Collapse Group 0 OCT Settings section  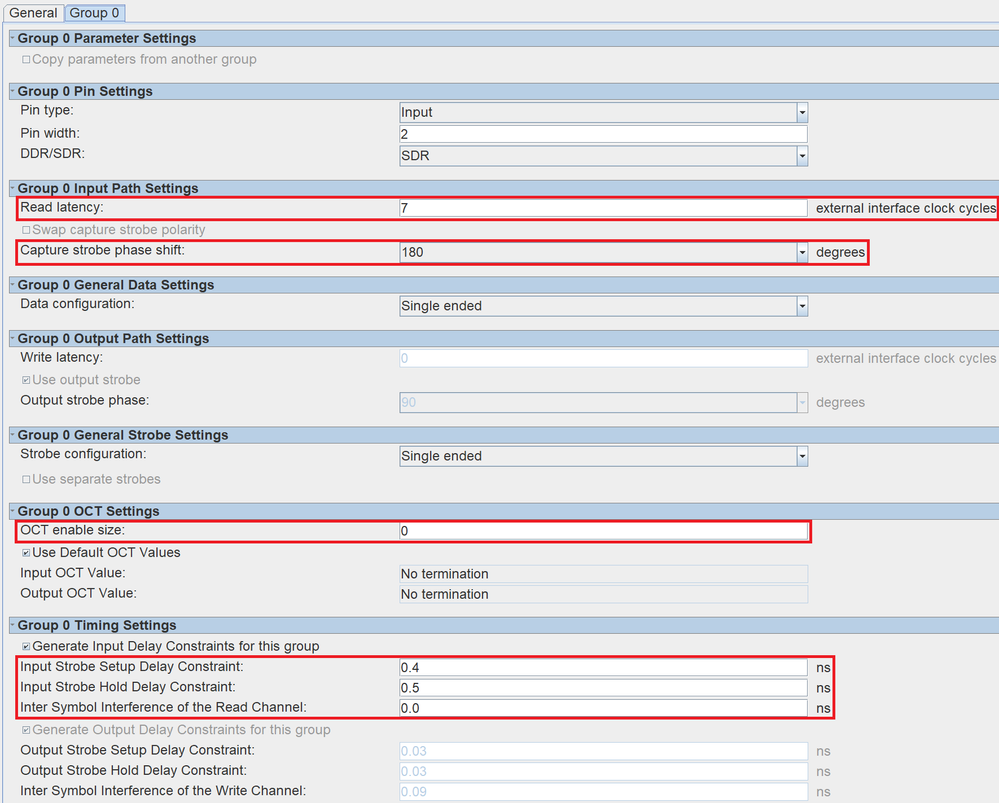coord(12,512)
